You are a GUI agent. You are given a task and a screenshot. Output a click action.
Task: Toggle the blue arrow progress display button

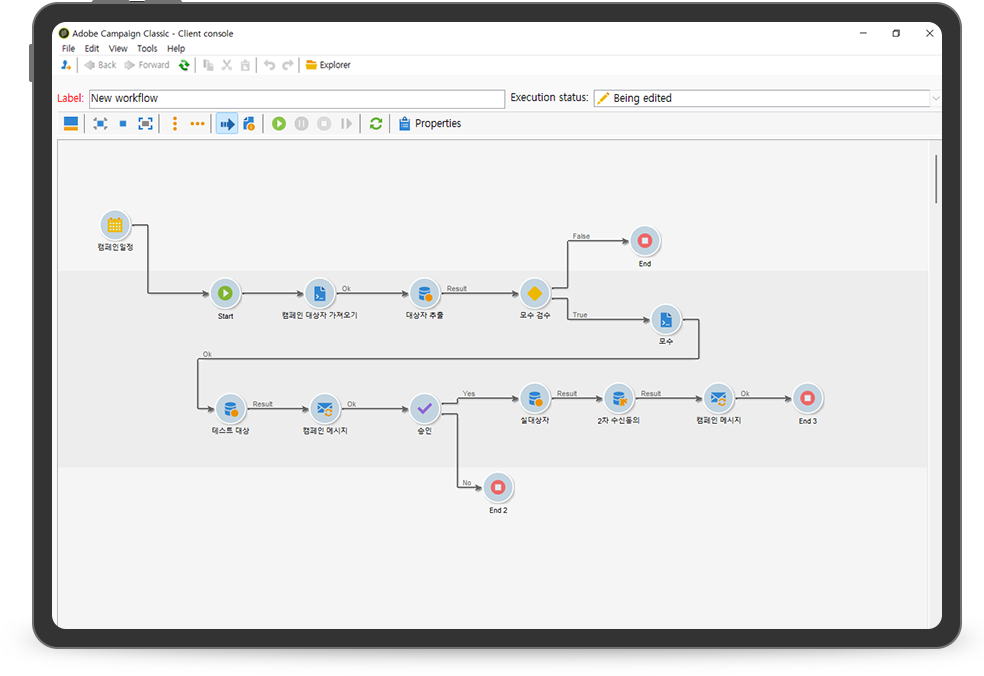point(227,124)
